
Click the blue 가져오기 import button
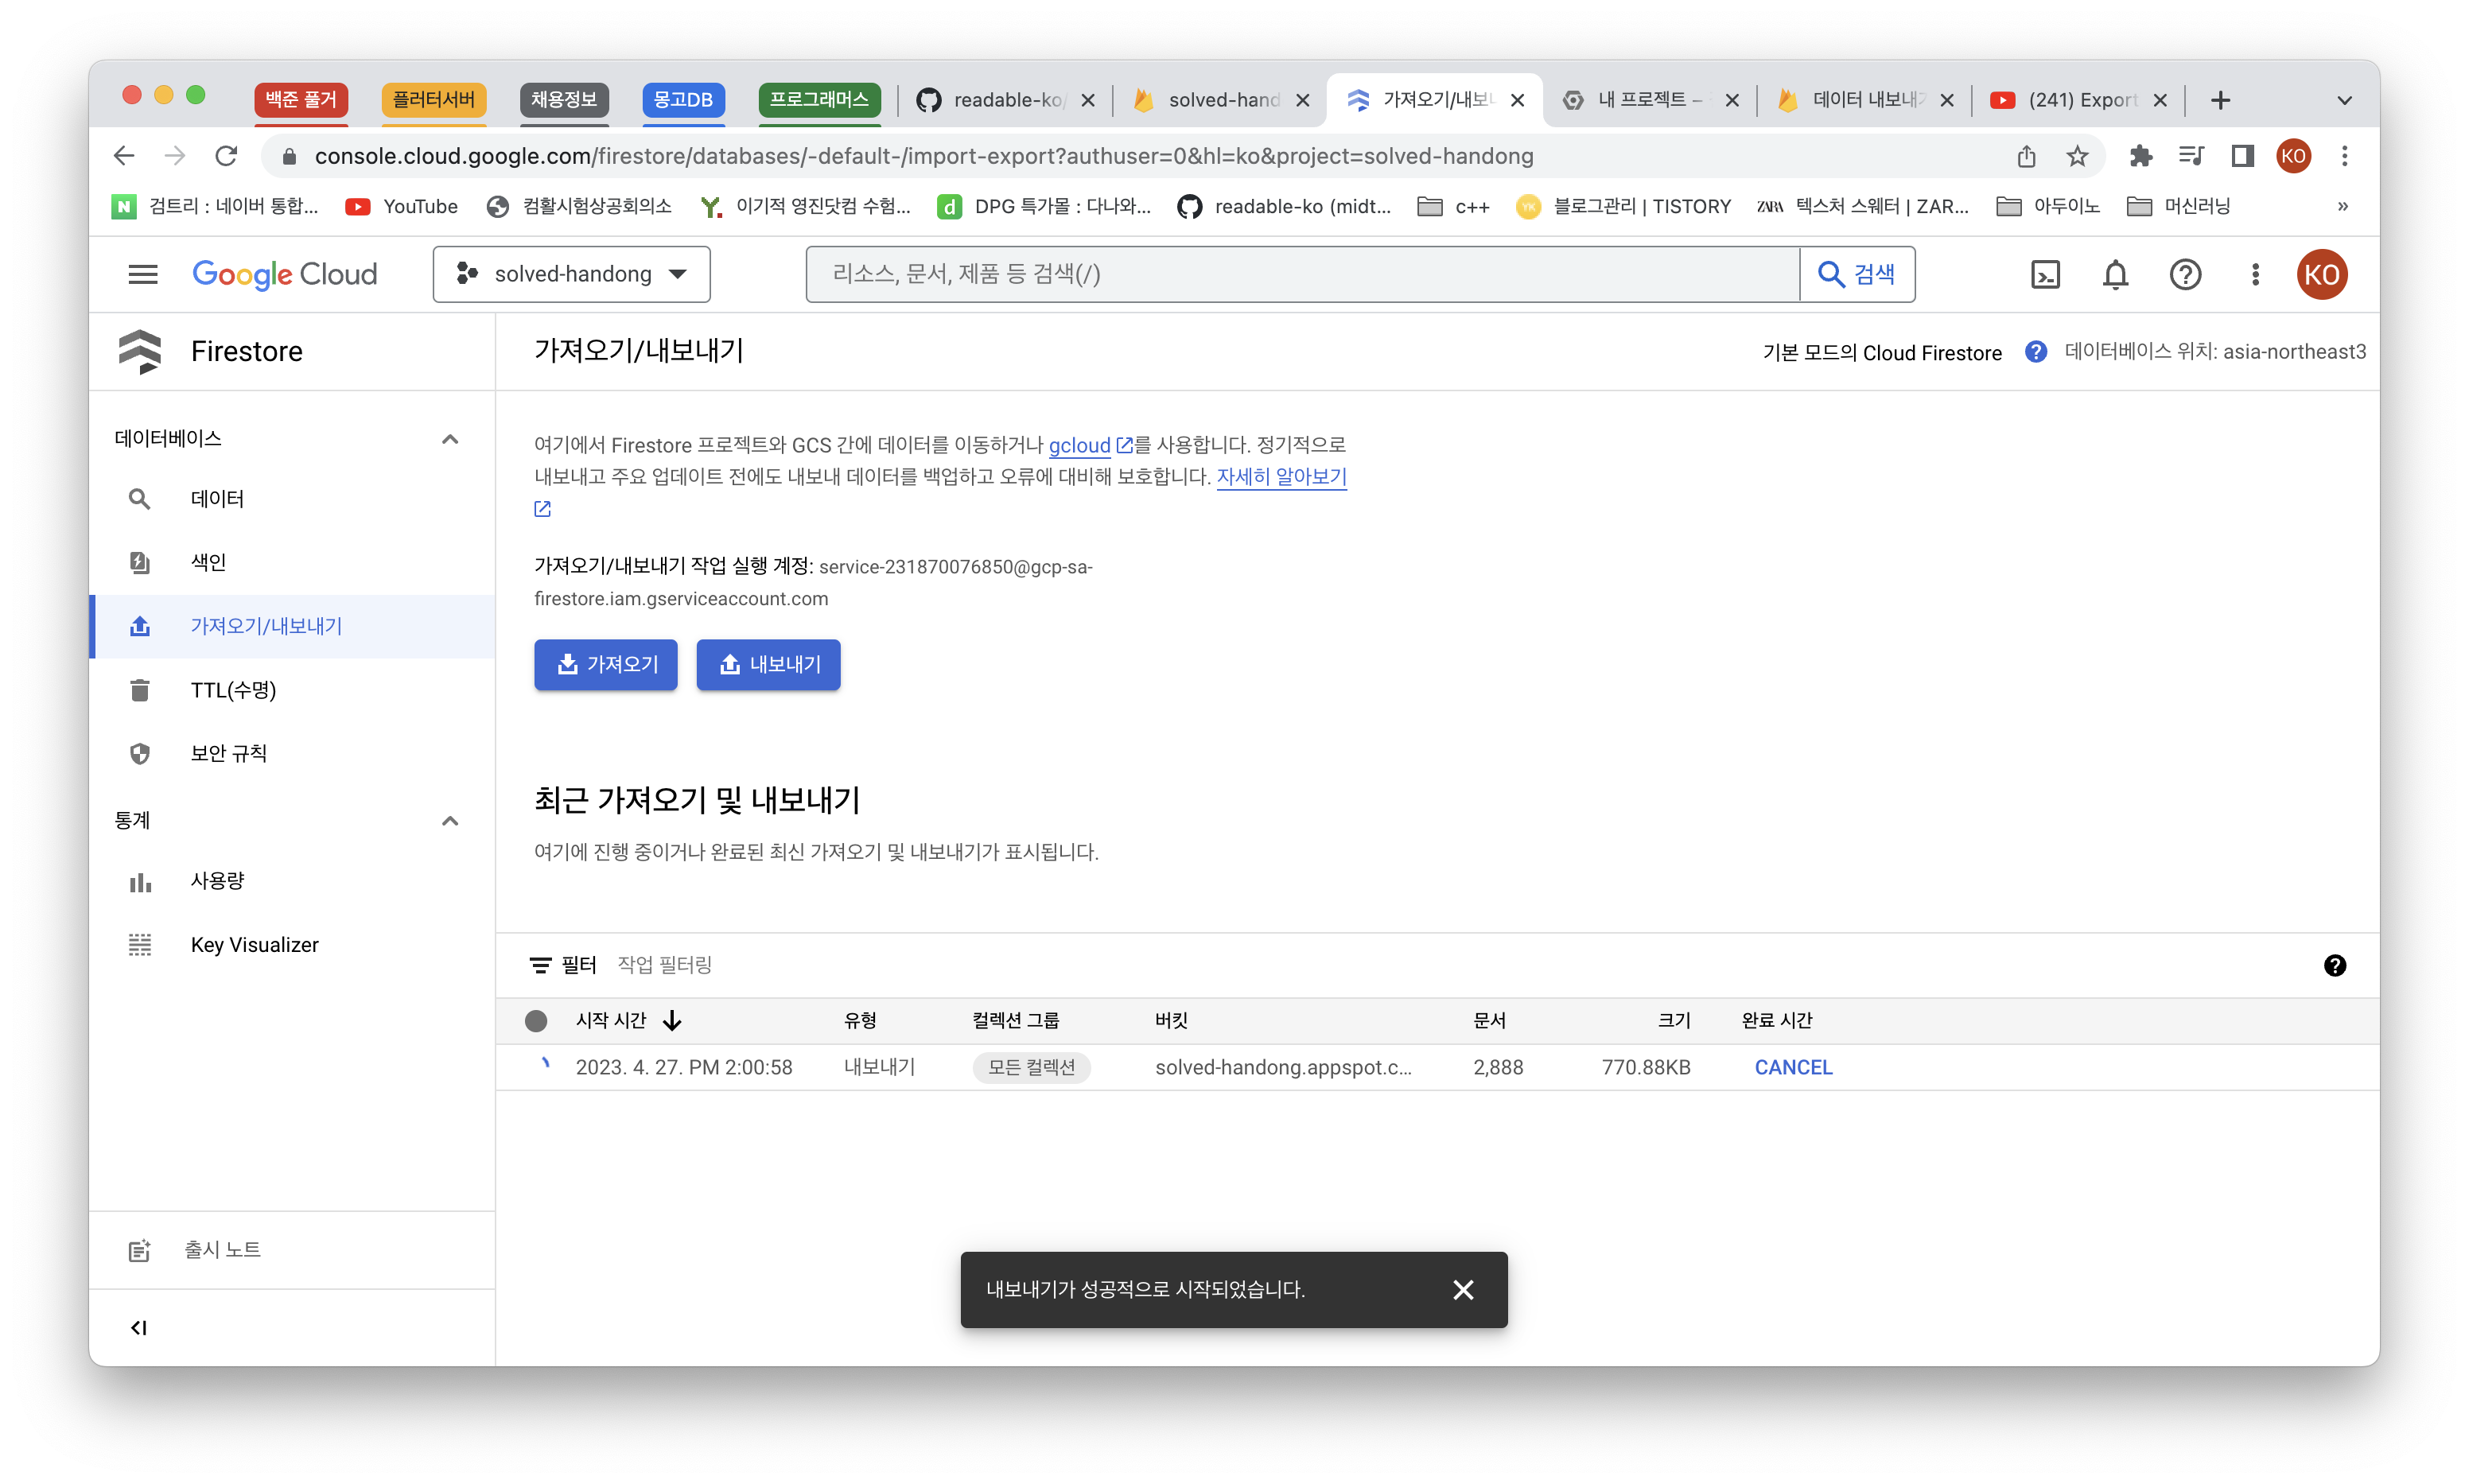(605, 664)
